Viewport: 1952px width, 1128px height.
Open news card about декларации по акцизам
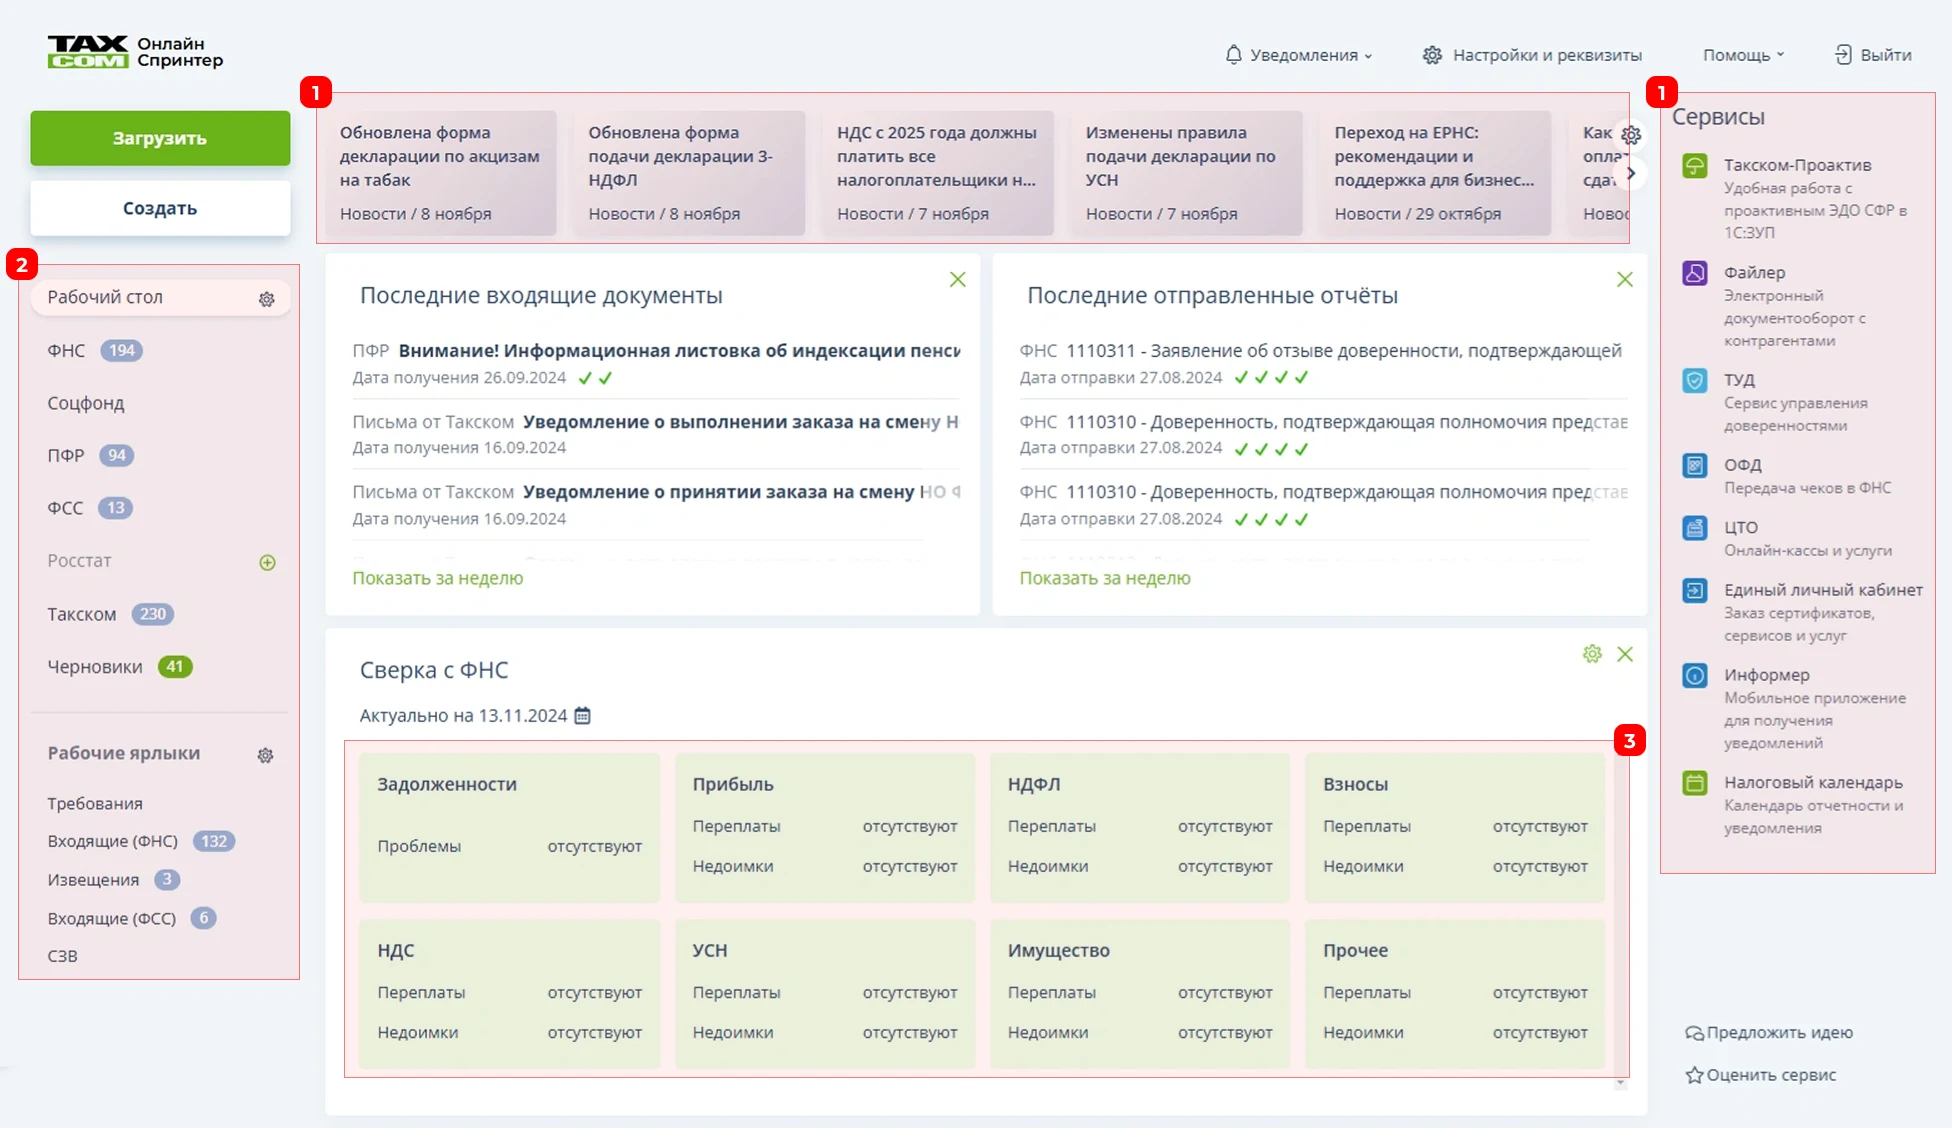[441, 173]
